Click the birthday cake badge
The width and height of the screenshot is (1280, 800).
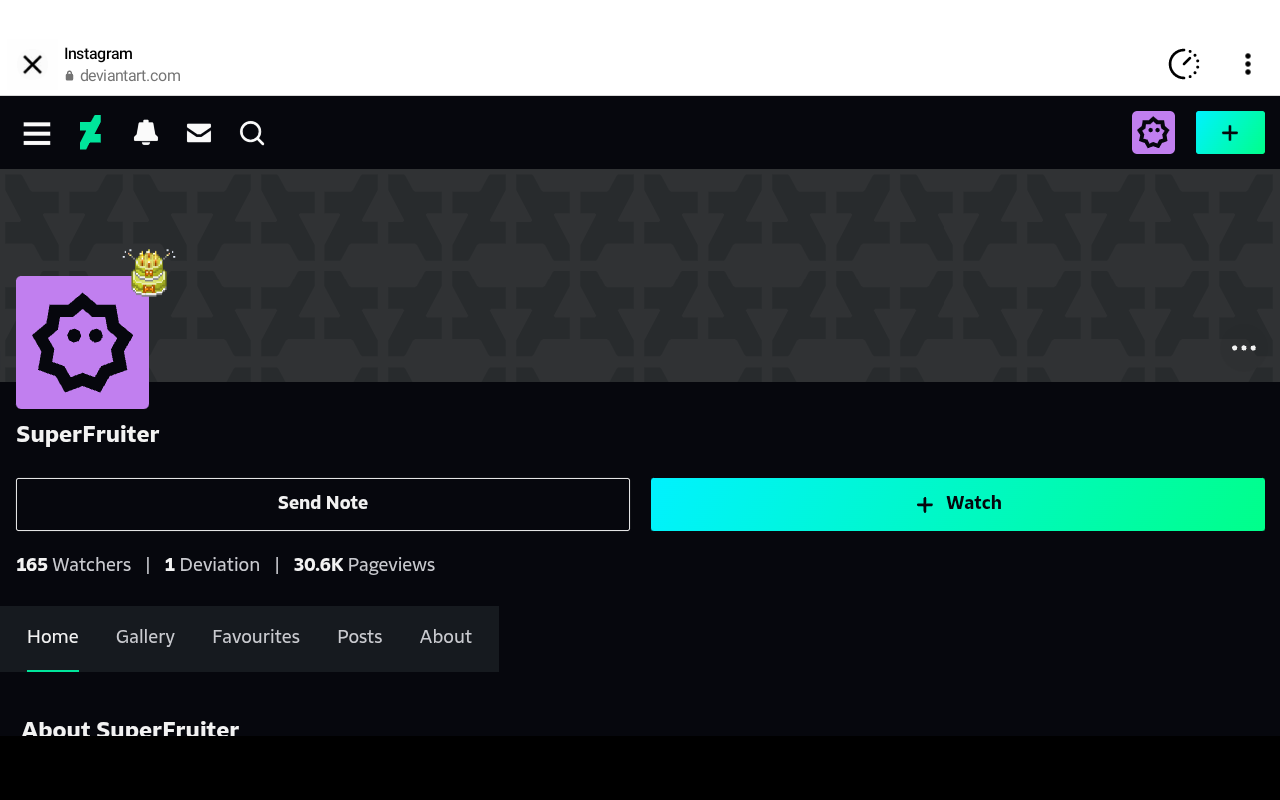point(149,272)
